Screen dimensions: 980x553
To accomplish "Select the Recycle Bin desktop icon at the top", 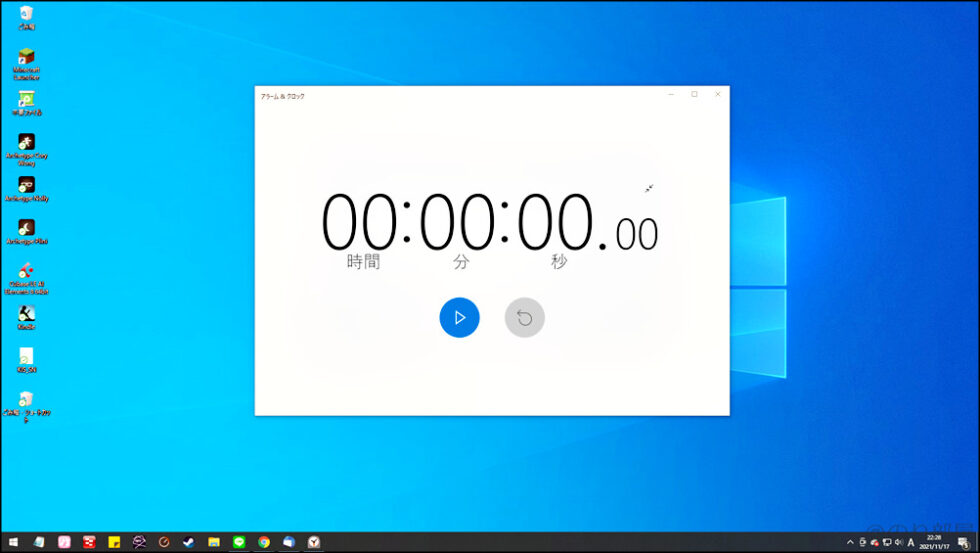I will [26, 17].
